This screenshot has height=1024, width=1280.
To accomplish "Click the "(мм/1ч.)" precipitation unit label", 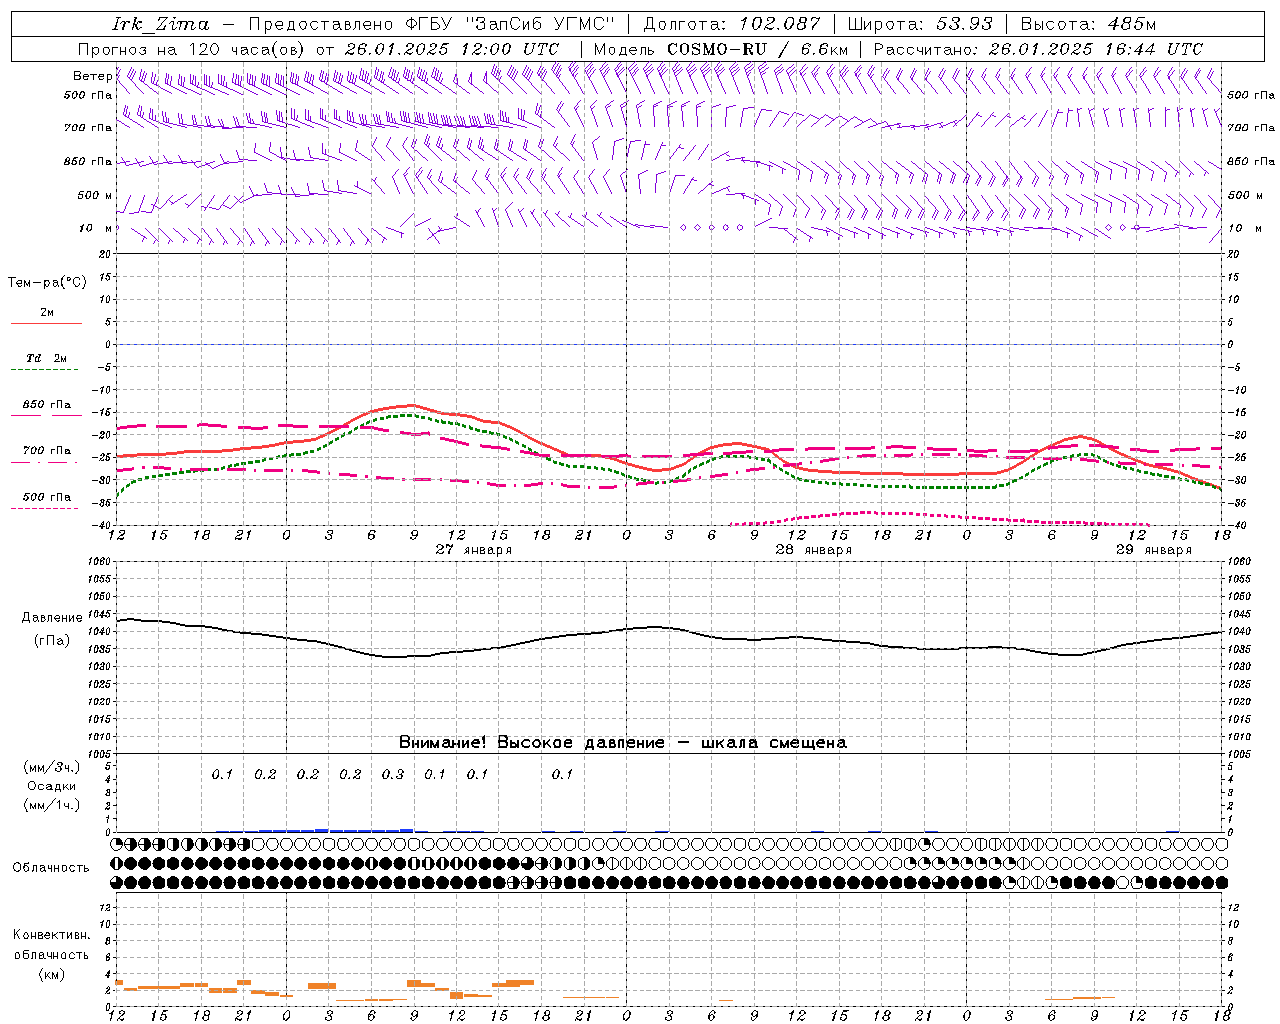I will (52, 805).
